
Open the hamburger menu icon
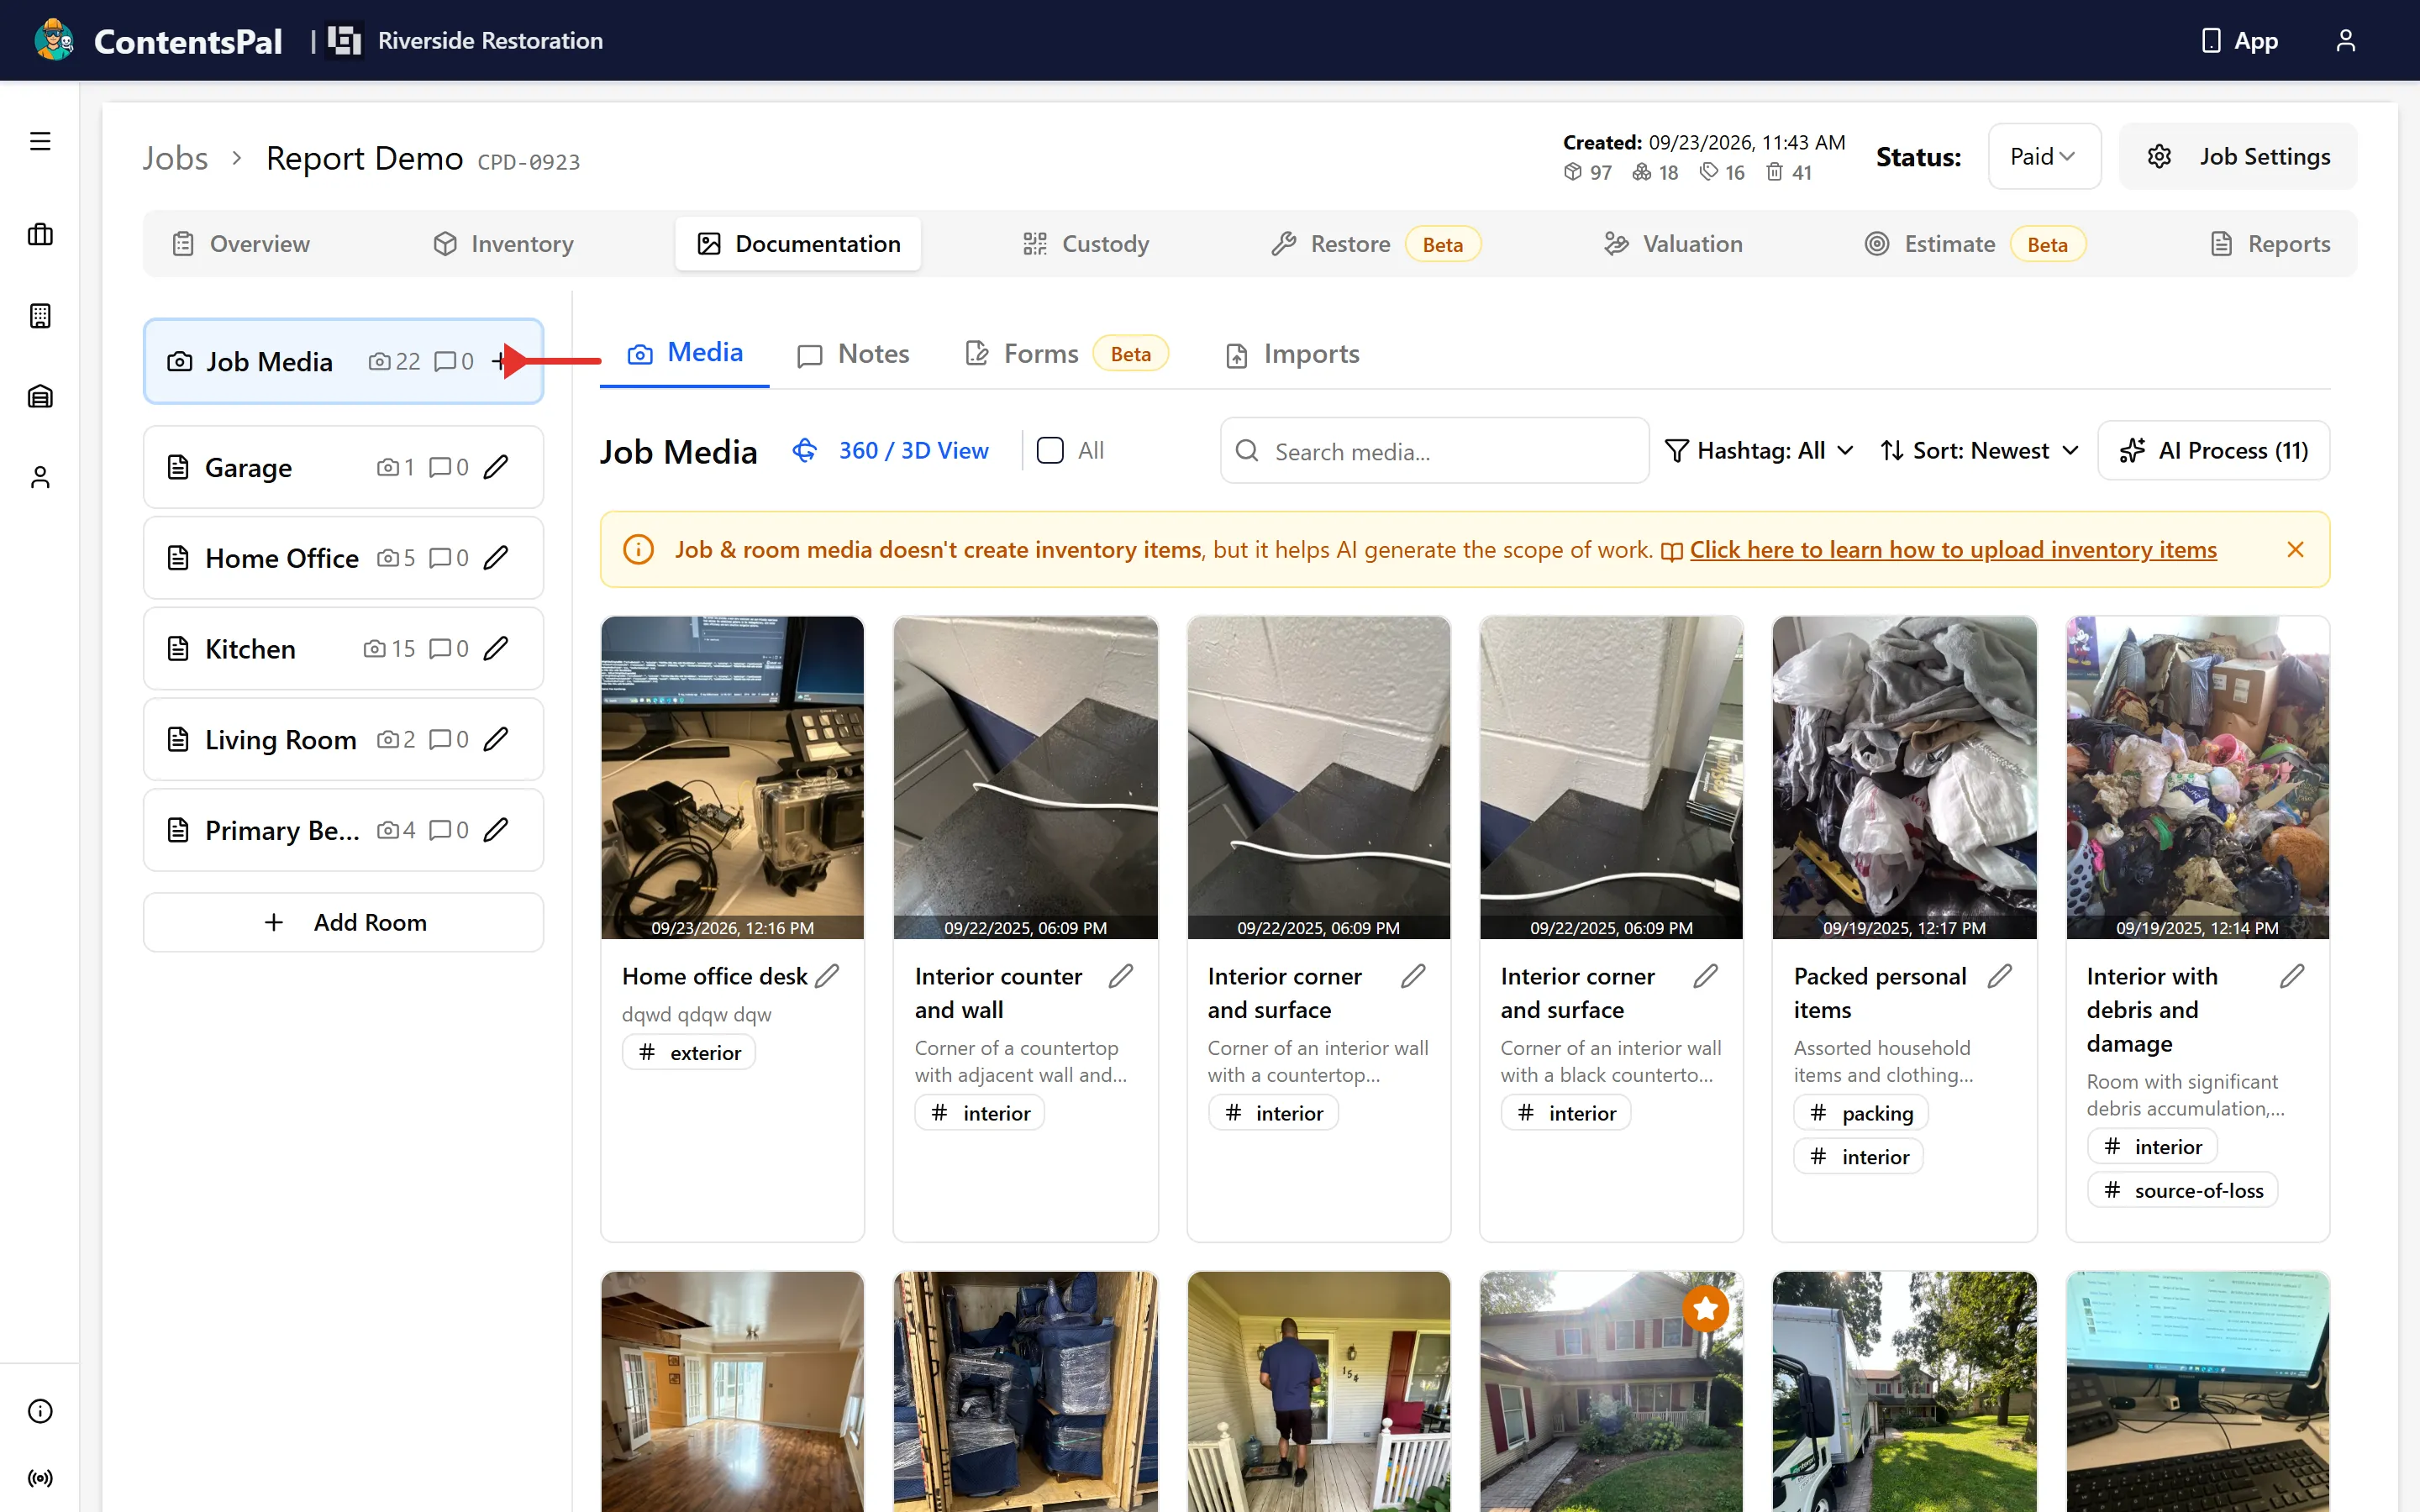click(x=40, y=141)
